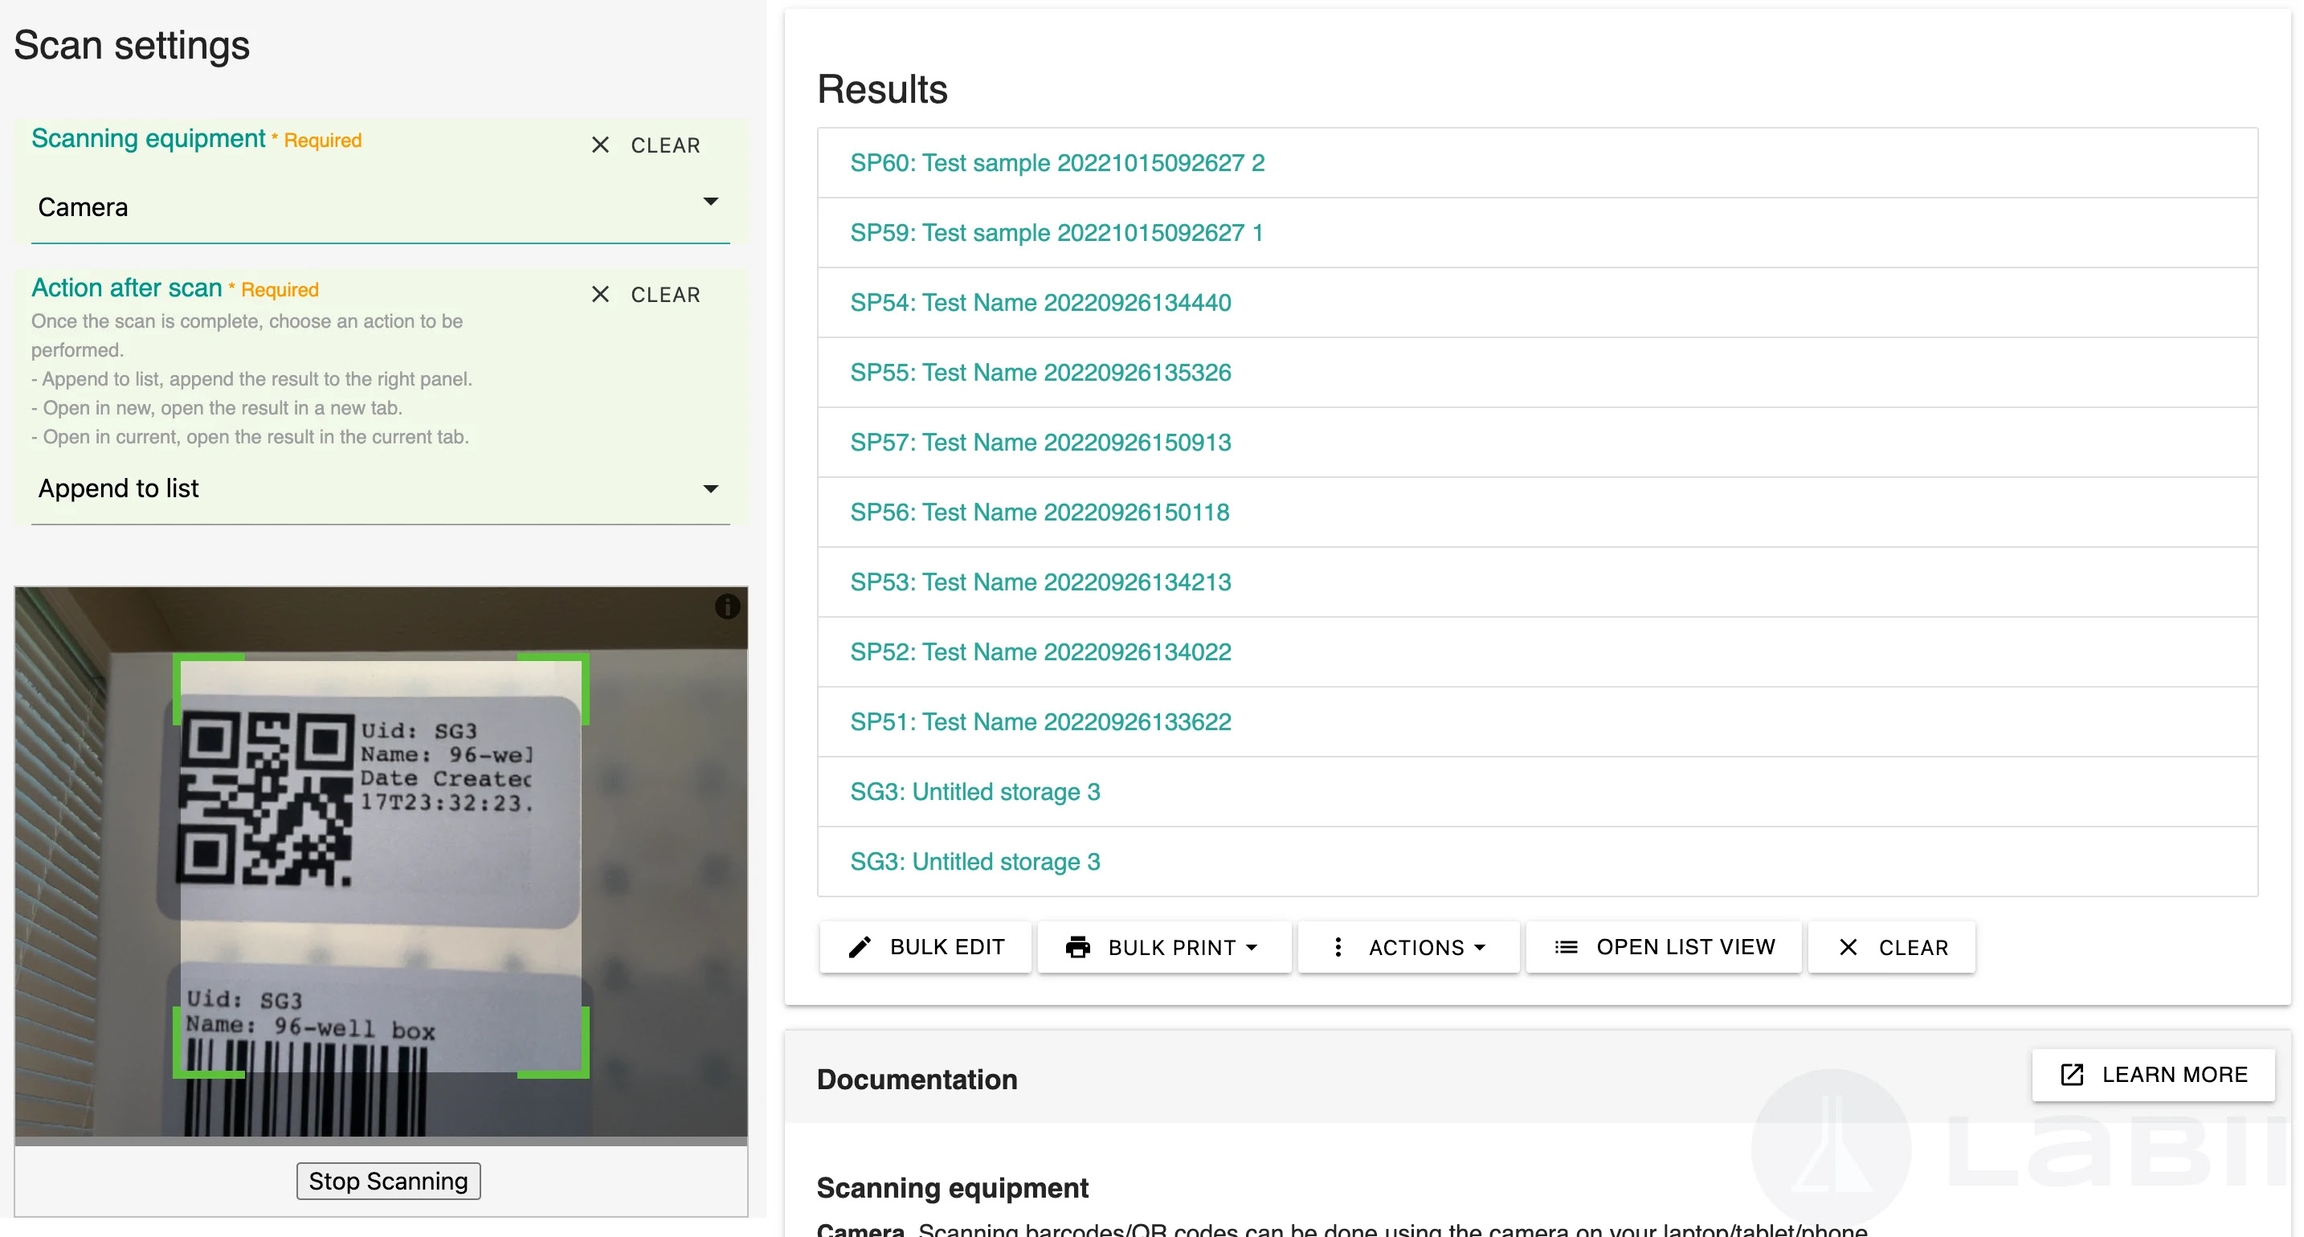Open SP60 Test sample result link

click(1057, 163)
